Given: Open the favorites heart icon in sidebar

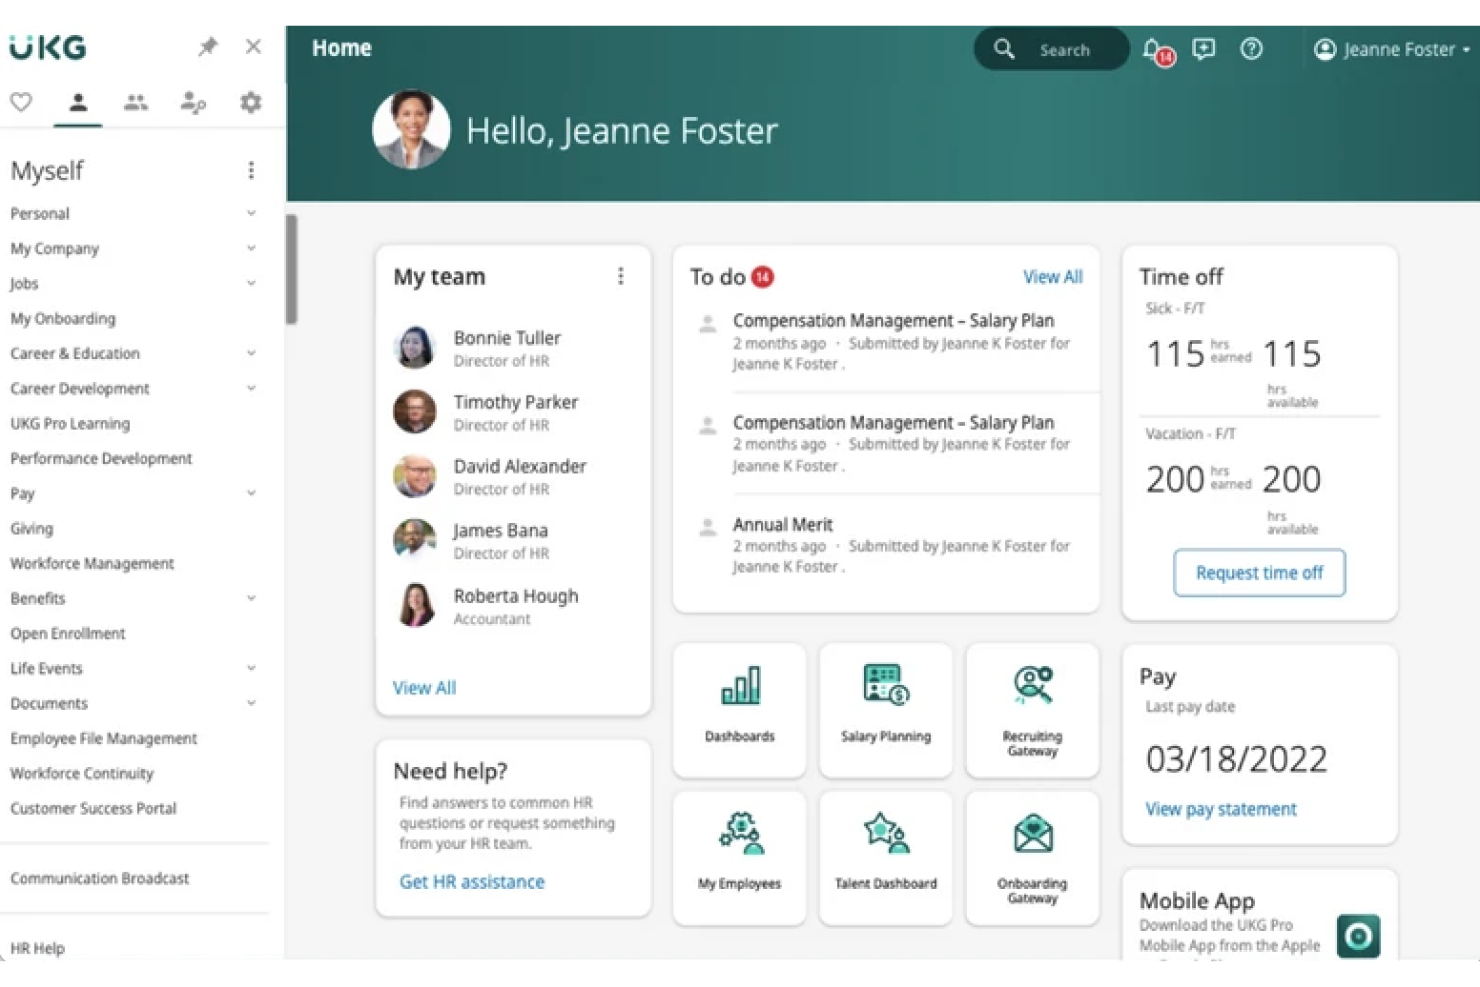Looking at the screenshot, I should pyautogui.click(x=21, y=101).
